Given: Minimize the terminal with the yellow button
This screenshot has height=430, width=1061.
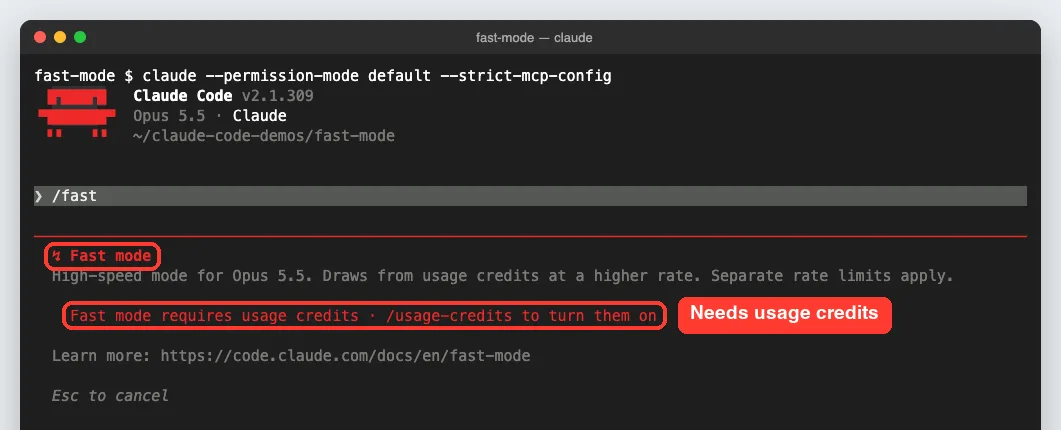Looking at the screenshot, I should coord(60,37).
